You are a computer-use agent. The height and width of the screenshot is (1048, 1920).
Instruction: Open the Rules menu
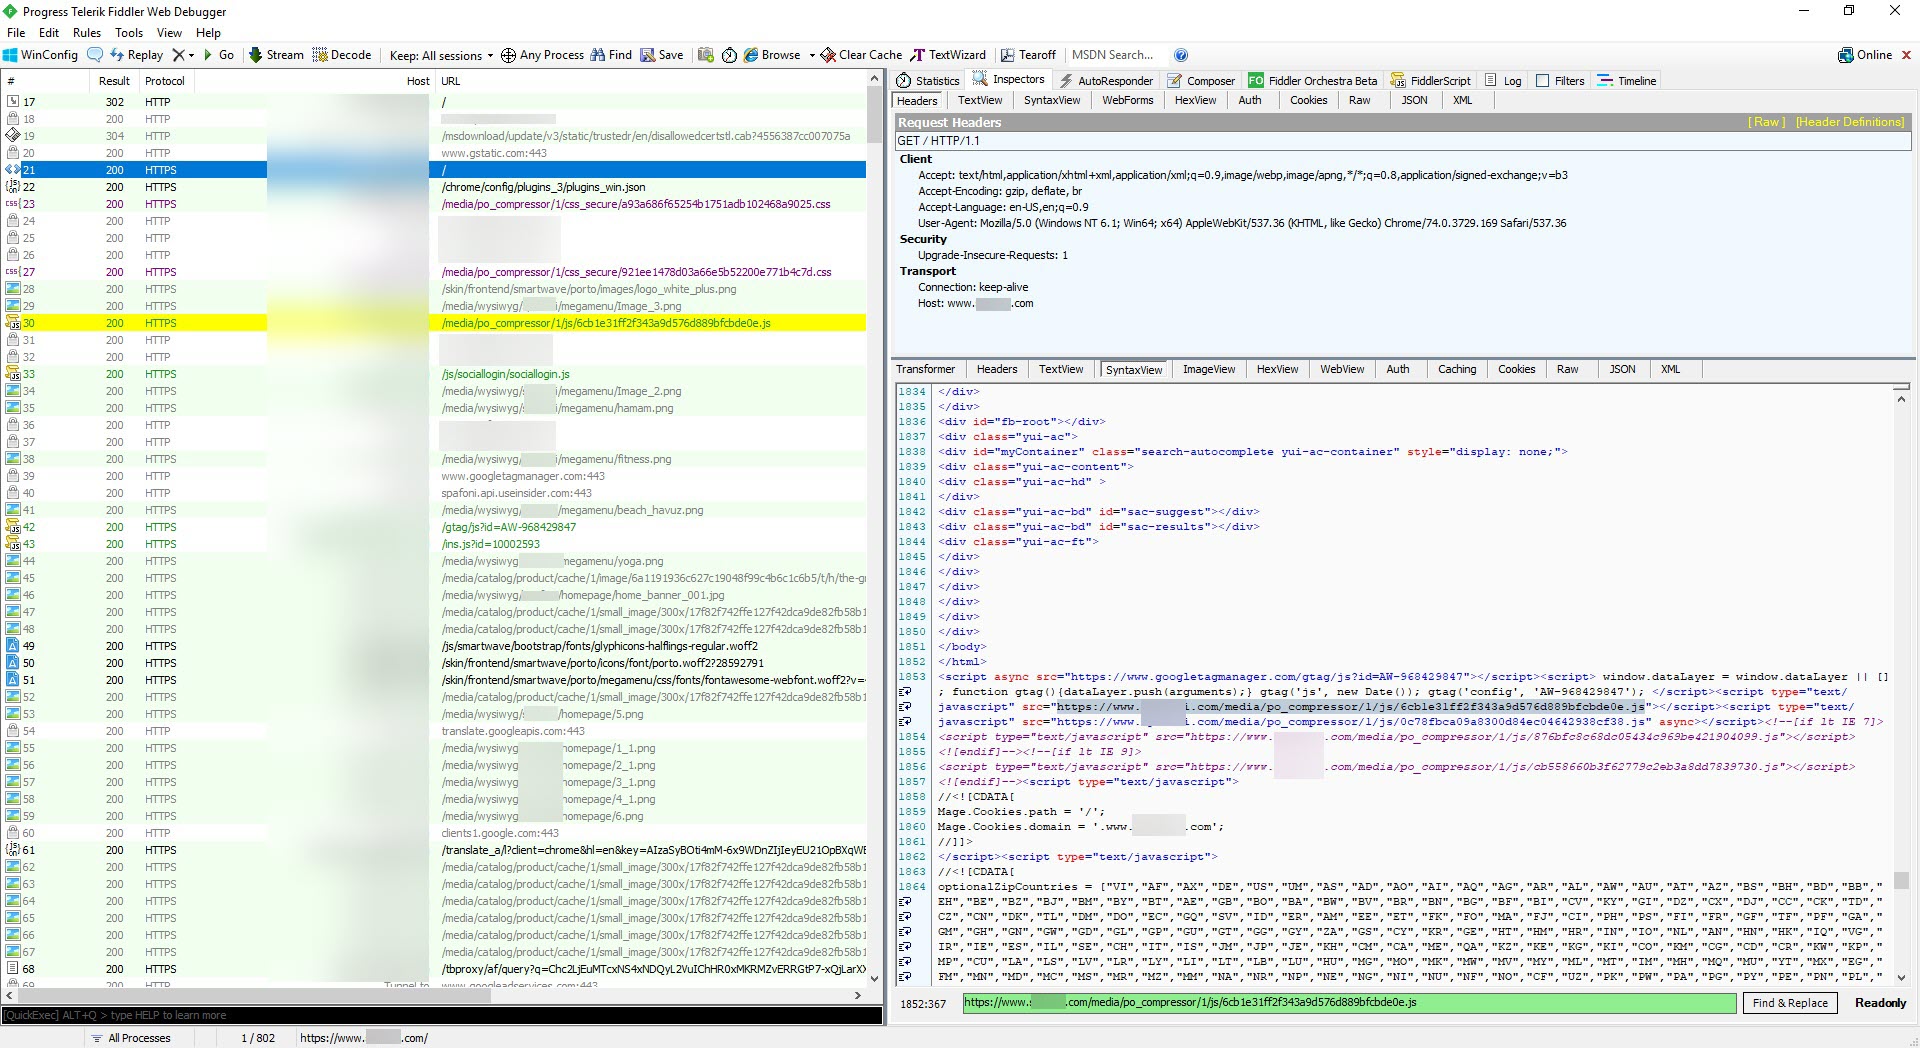tap(87, 33)
